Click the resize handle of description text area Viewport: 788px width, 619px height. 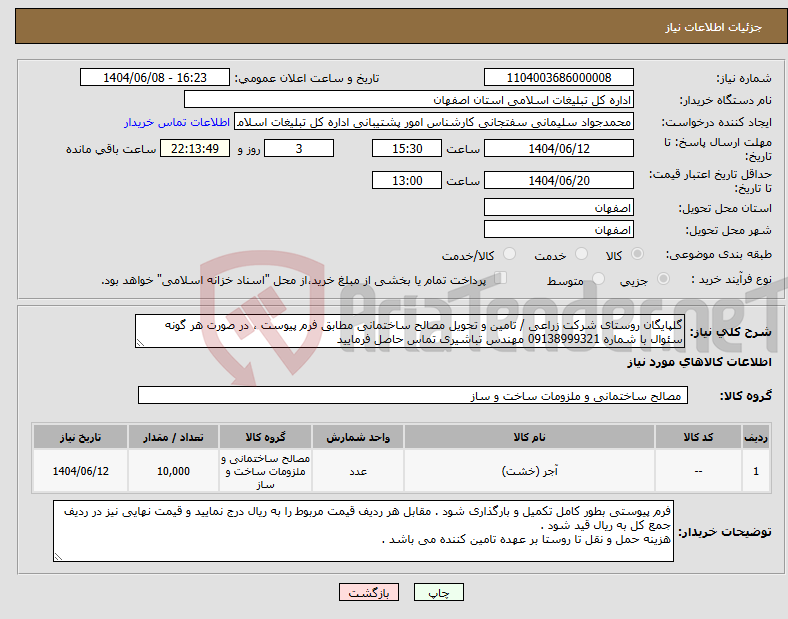(140, 343)
